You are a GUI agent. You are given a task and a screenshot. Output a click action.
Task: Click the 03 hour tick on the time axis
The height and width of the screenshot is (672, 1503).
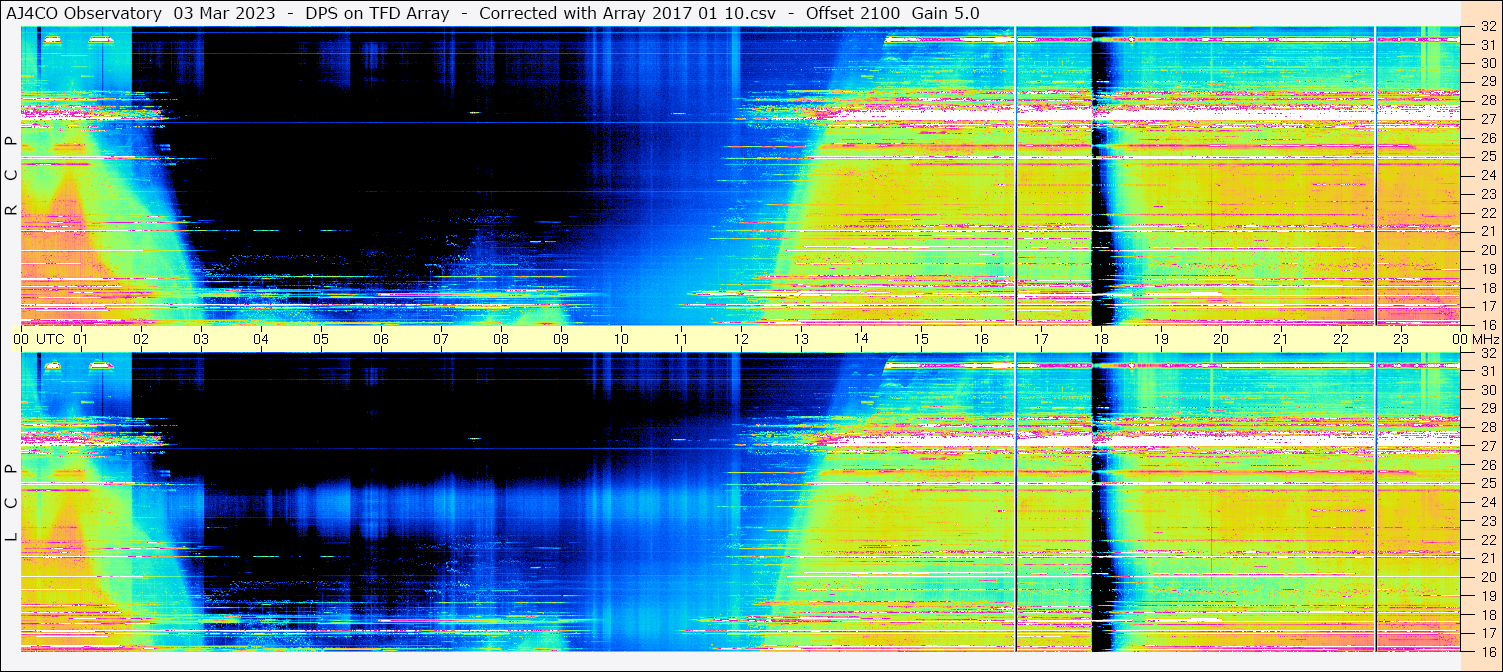point(201,339)
